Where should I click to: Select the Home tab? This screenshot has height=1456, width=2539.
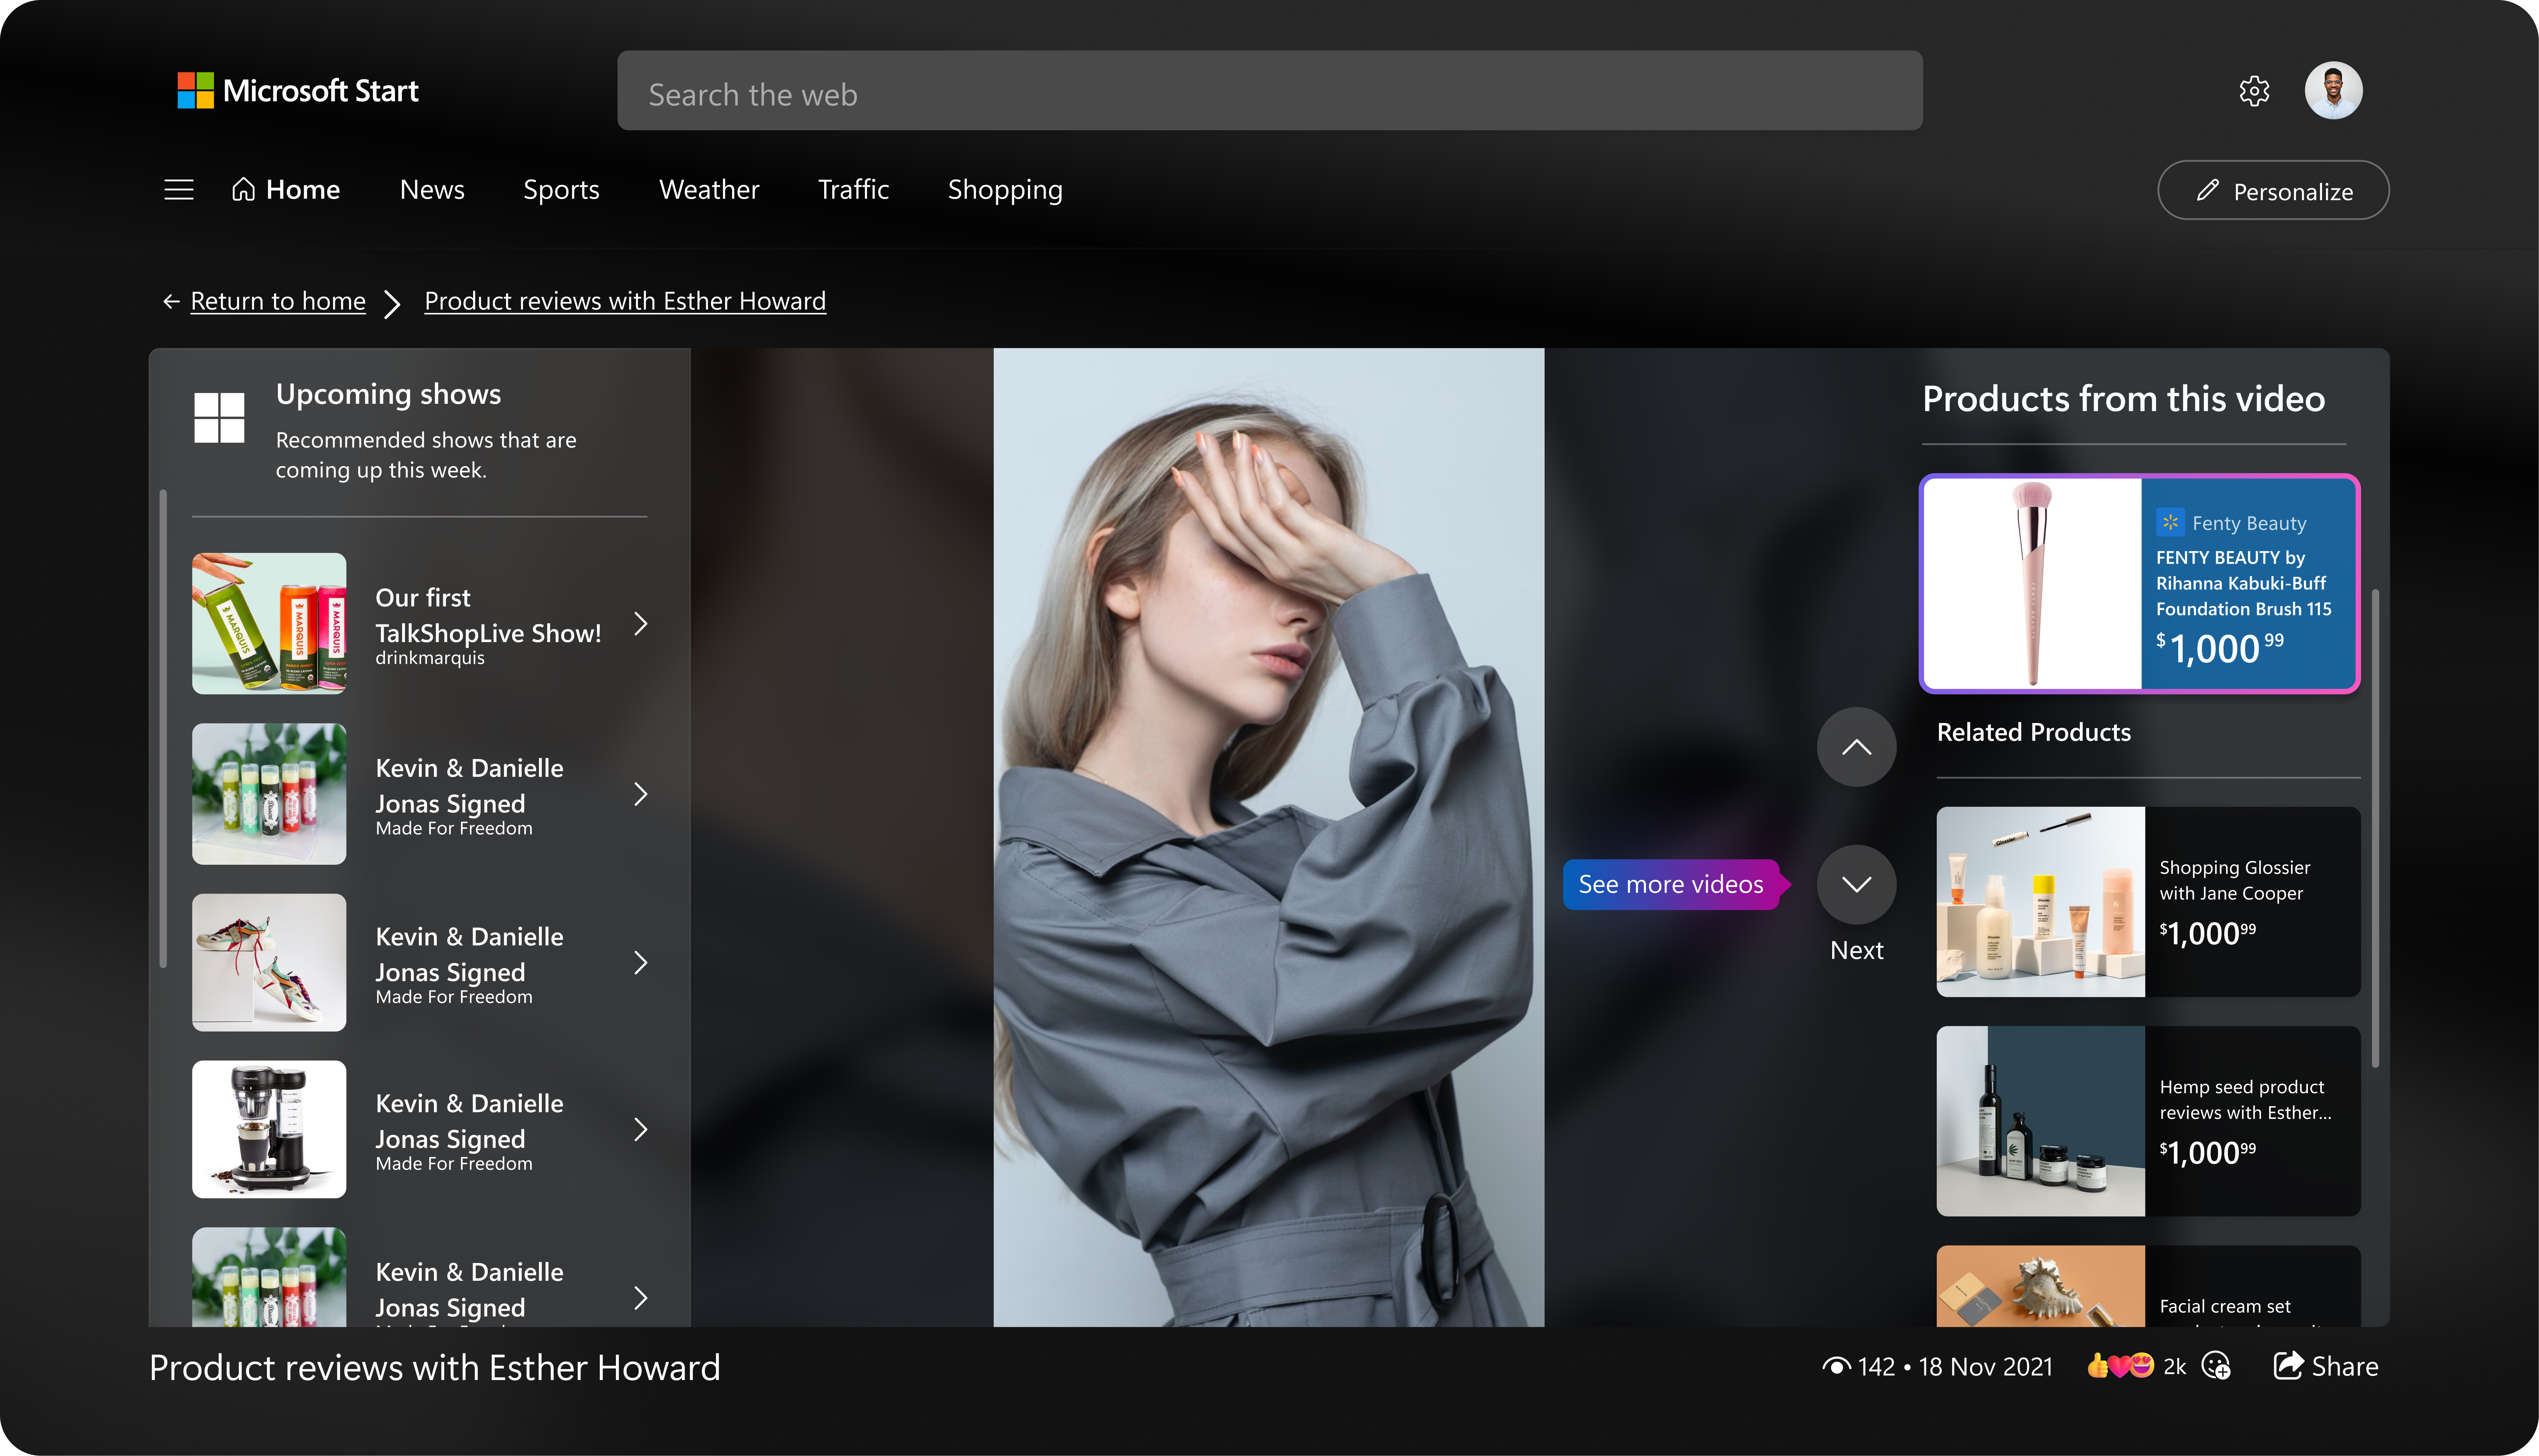286,190
